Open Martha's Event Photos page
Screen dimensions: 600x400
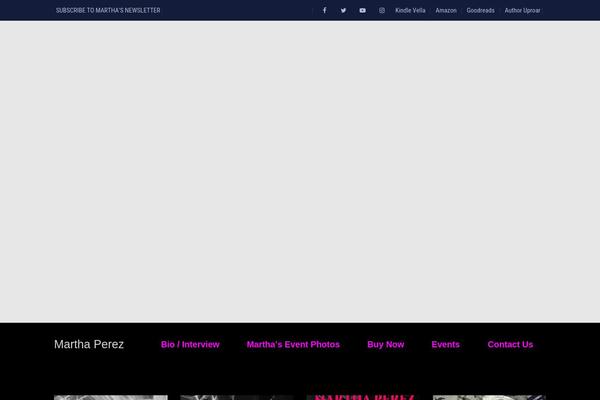pos(293,344)
